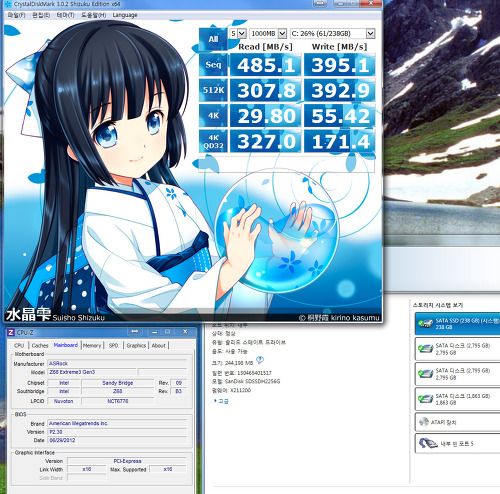Screen dimensions: 500x494
Task: Click the 512K read value 307.8
Action: click(x=266, y=90)
